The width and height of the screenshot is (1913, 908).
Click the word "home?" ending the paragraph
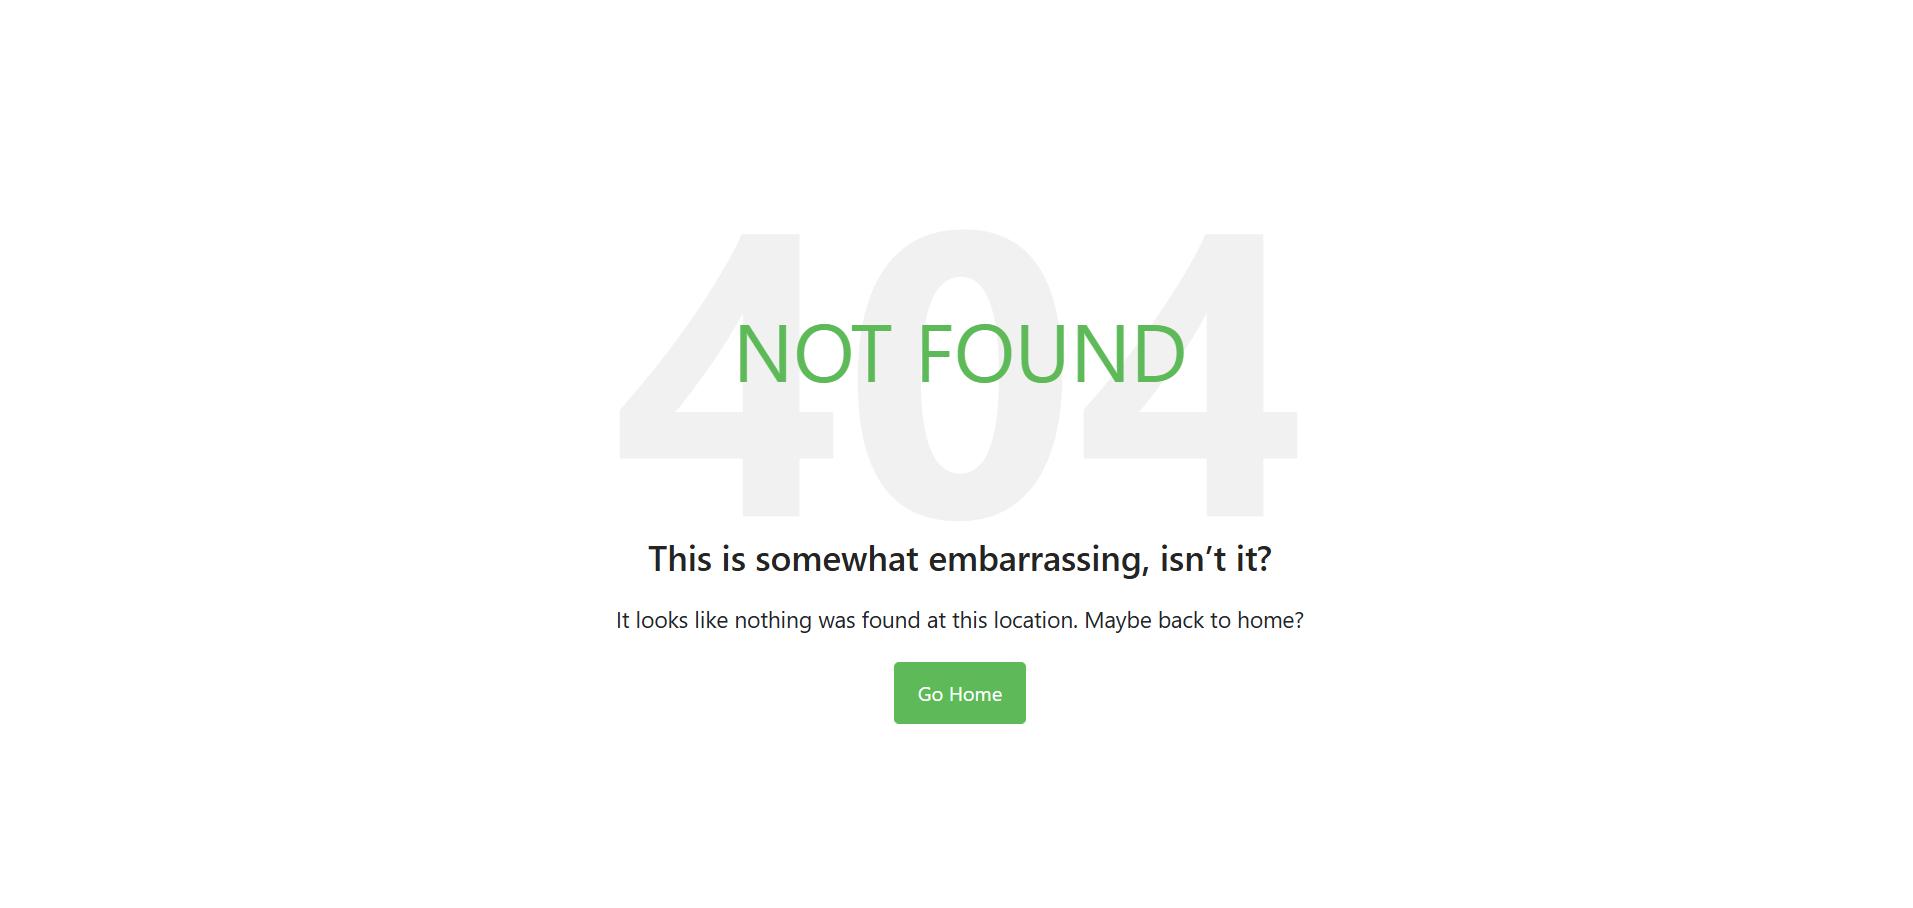pyautogui.click(x=1270, y=620)
